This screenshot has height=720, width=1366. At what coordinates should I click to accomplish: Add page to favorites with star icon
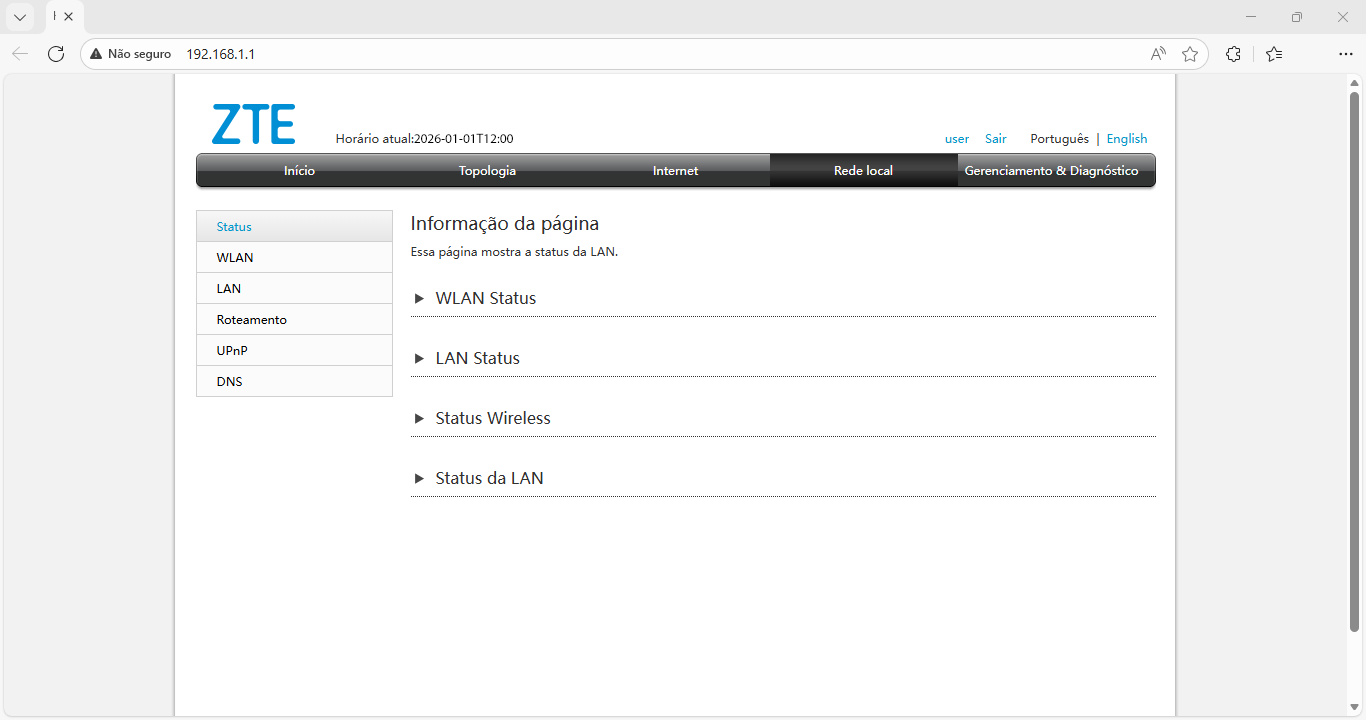tap(1190, 54)
